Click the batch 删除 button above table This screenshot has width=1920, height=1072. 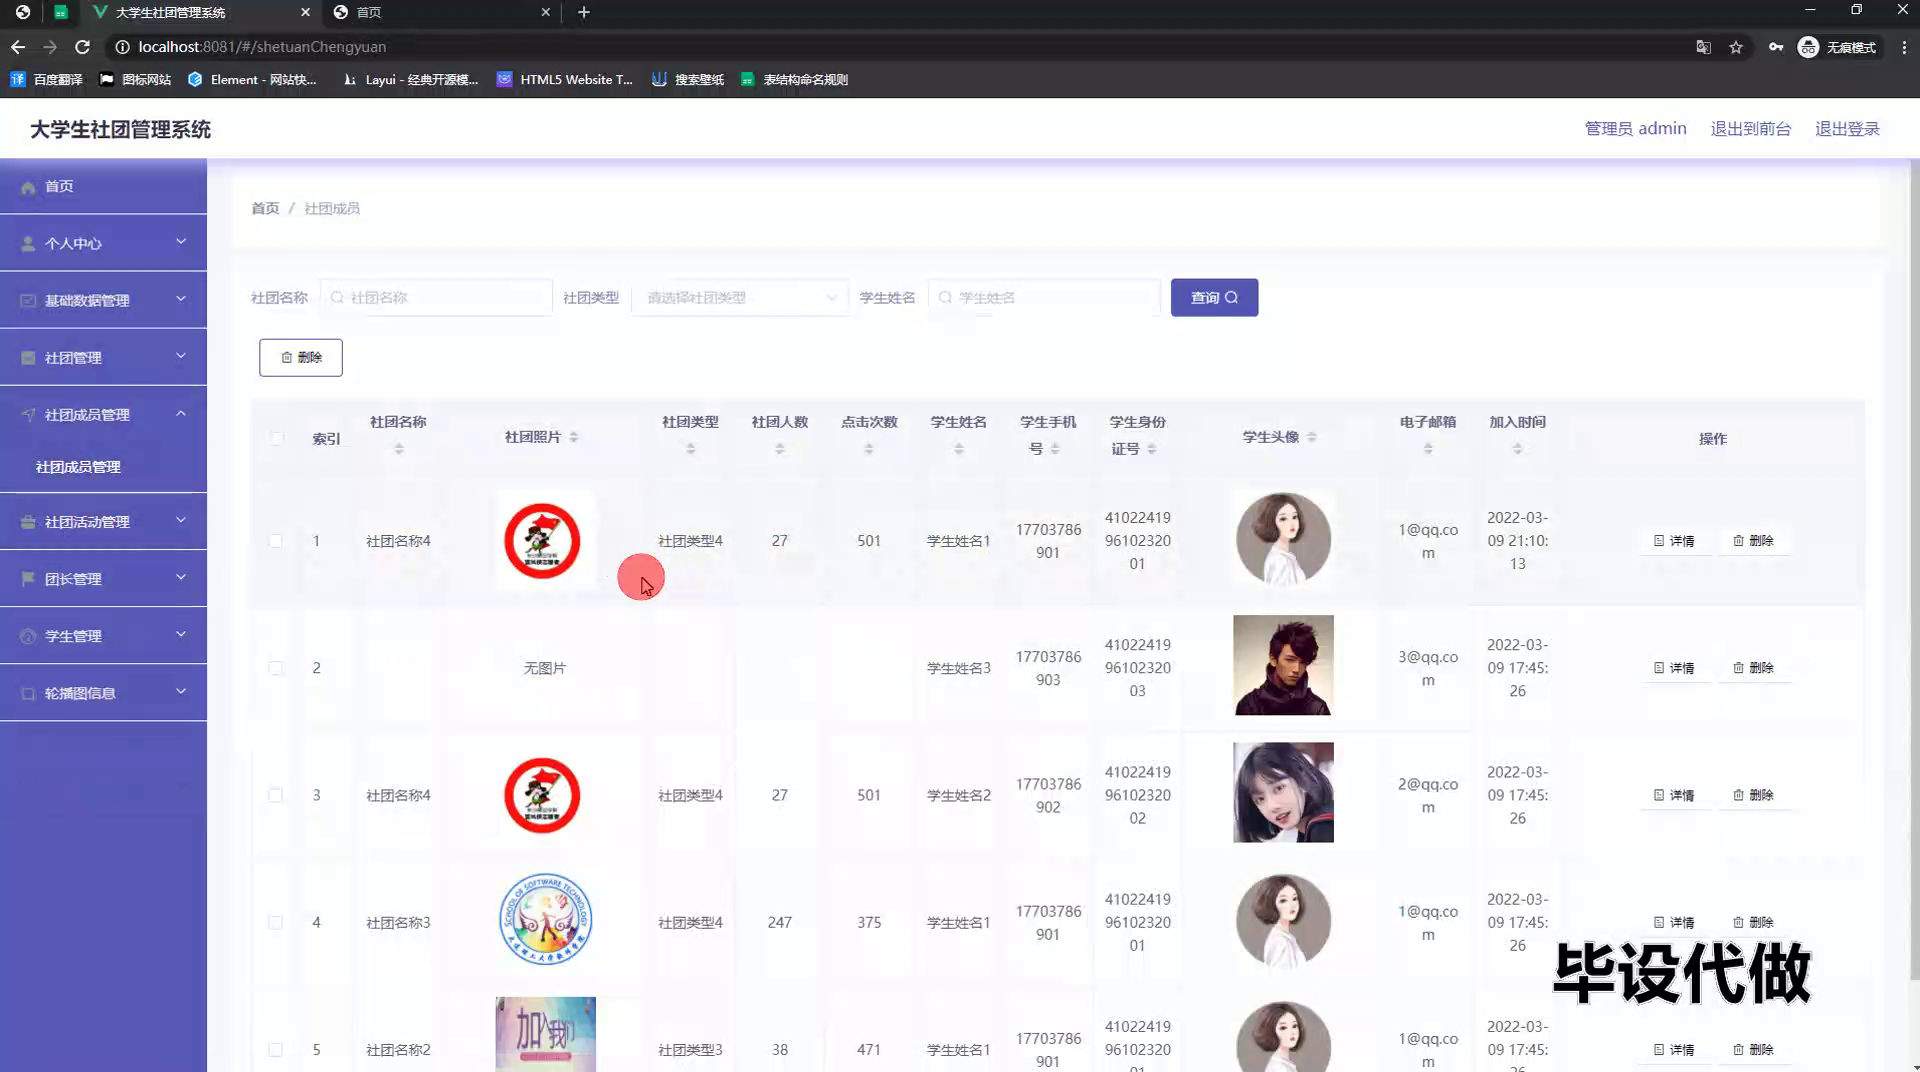click(x=301, y=357)
